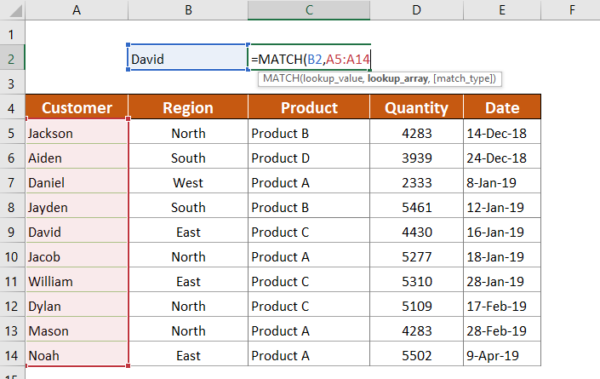600x379 pixels.
Task: Select column D header
Action: [x=416, y=10]
